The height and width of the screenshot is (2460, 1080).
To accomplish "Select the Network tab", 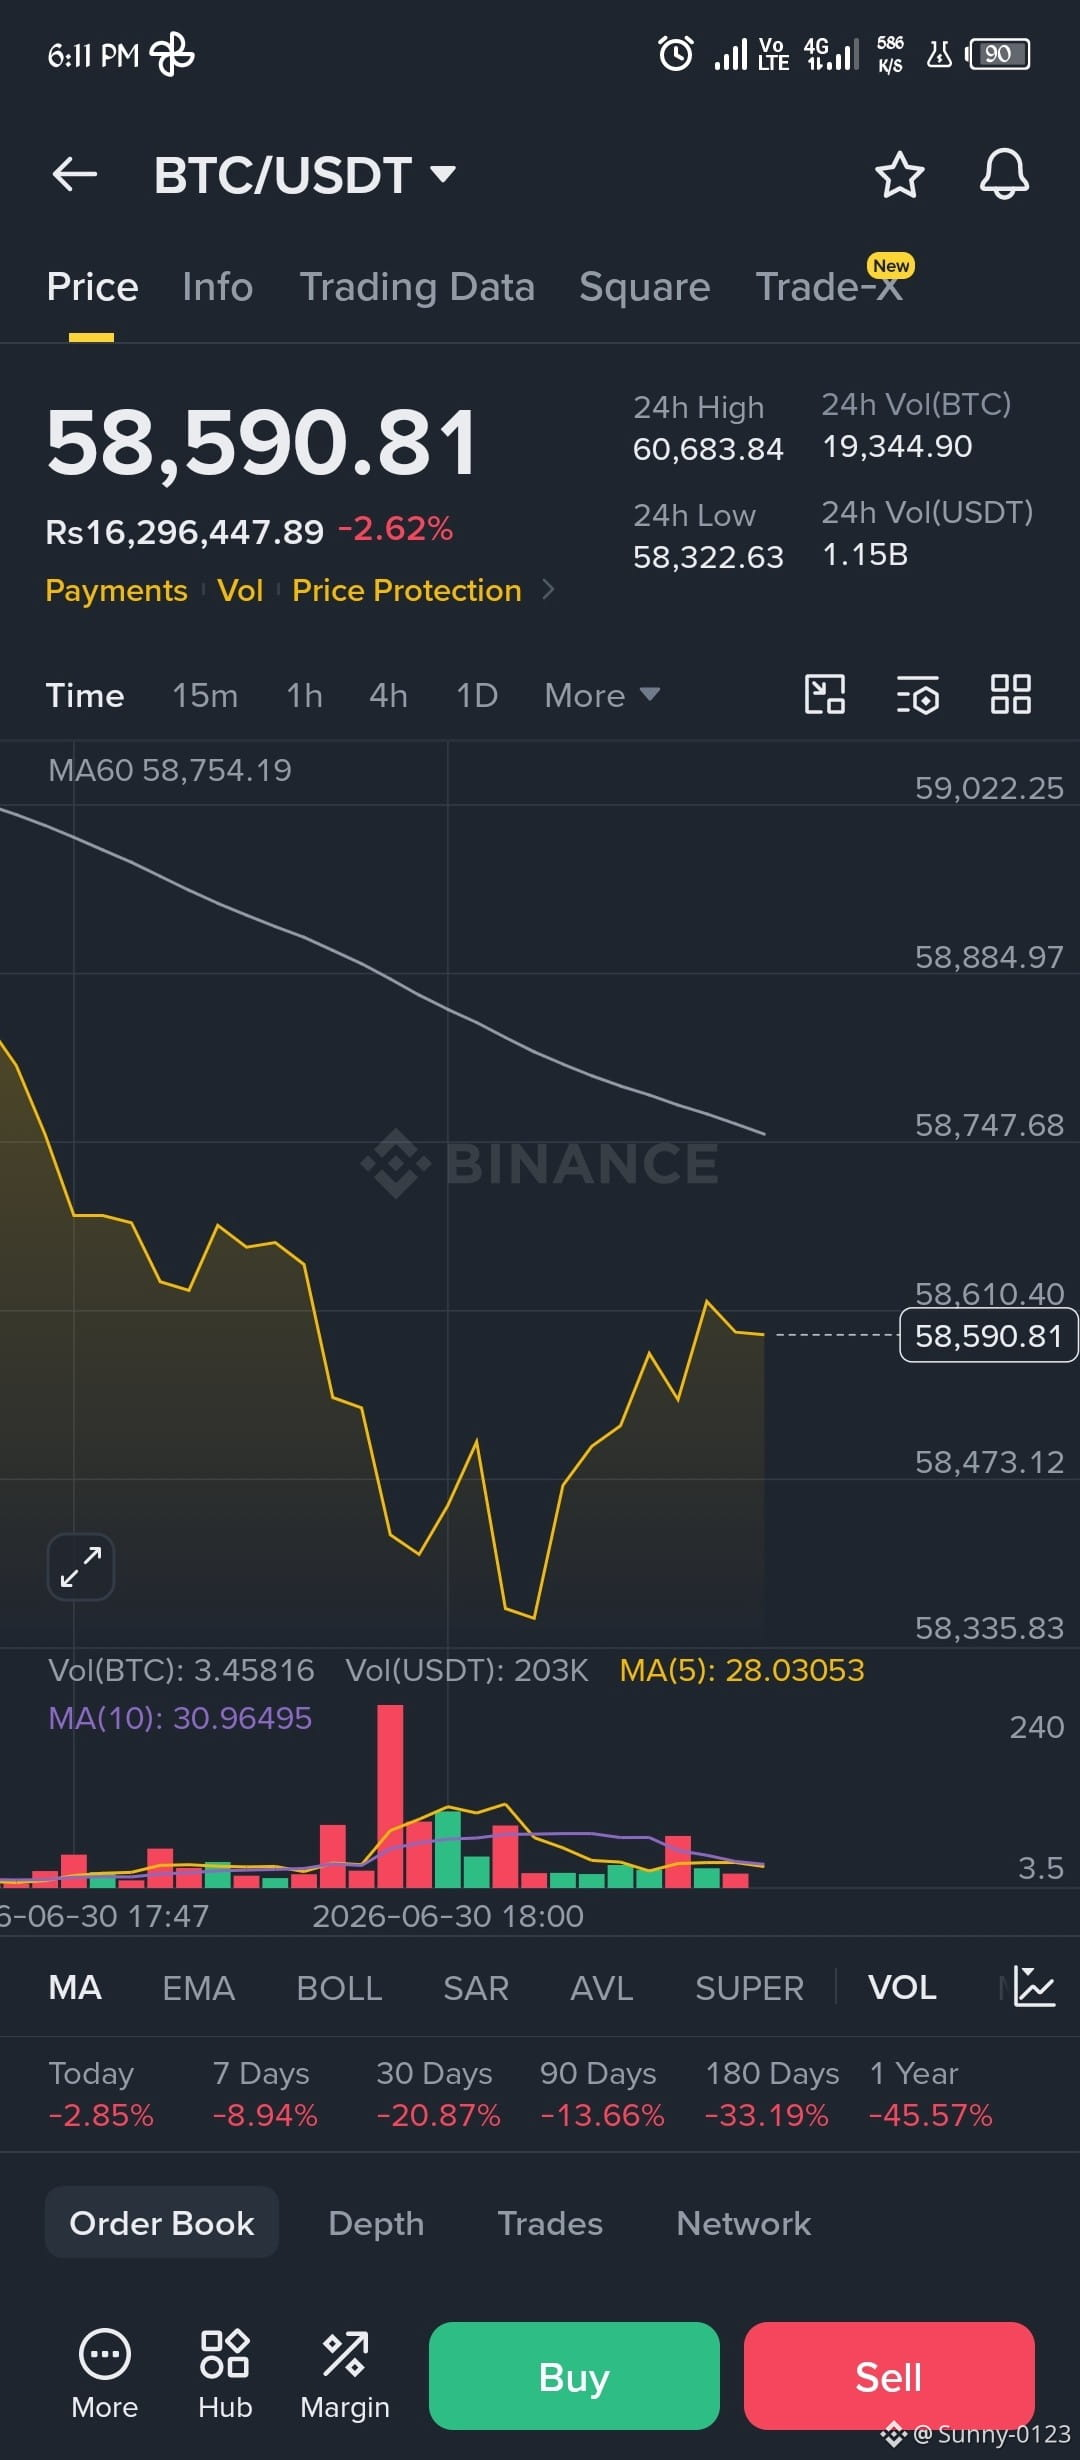I will coord(744,2222).
